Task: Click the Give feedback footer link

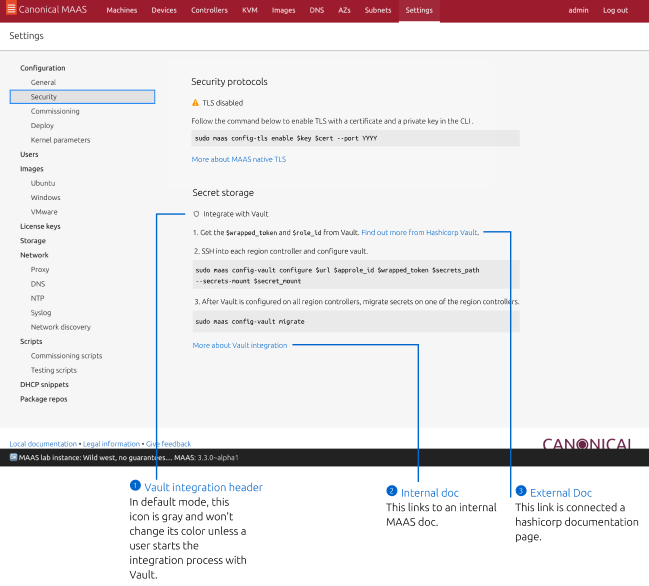Action: [x=168, y=443]
